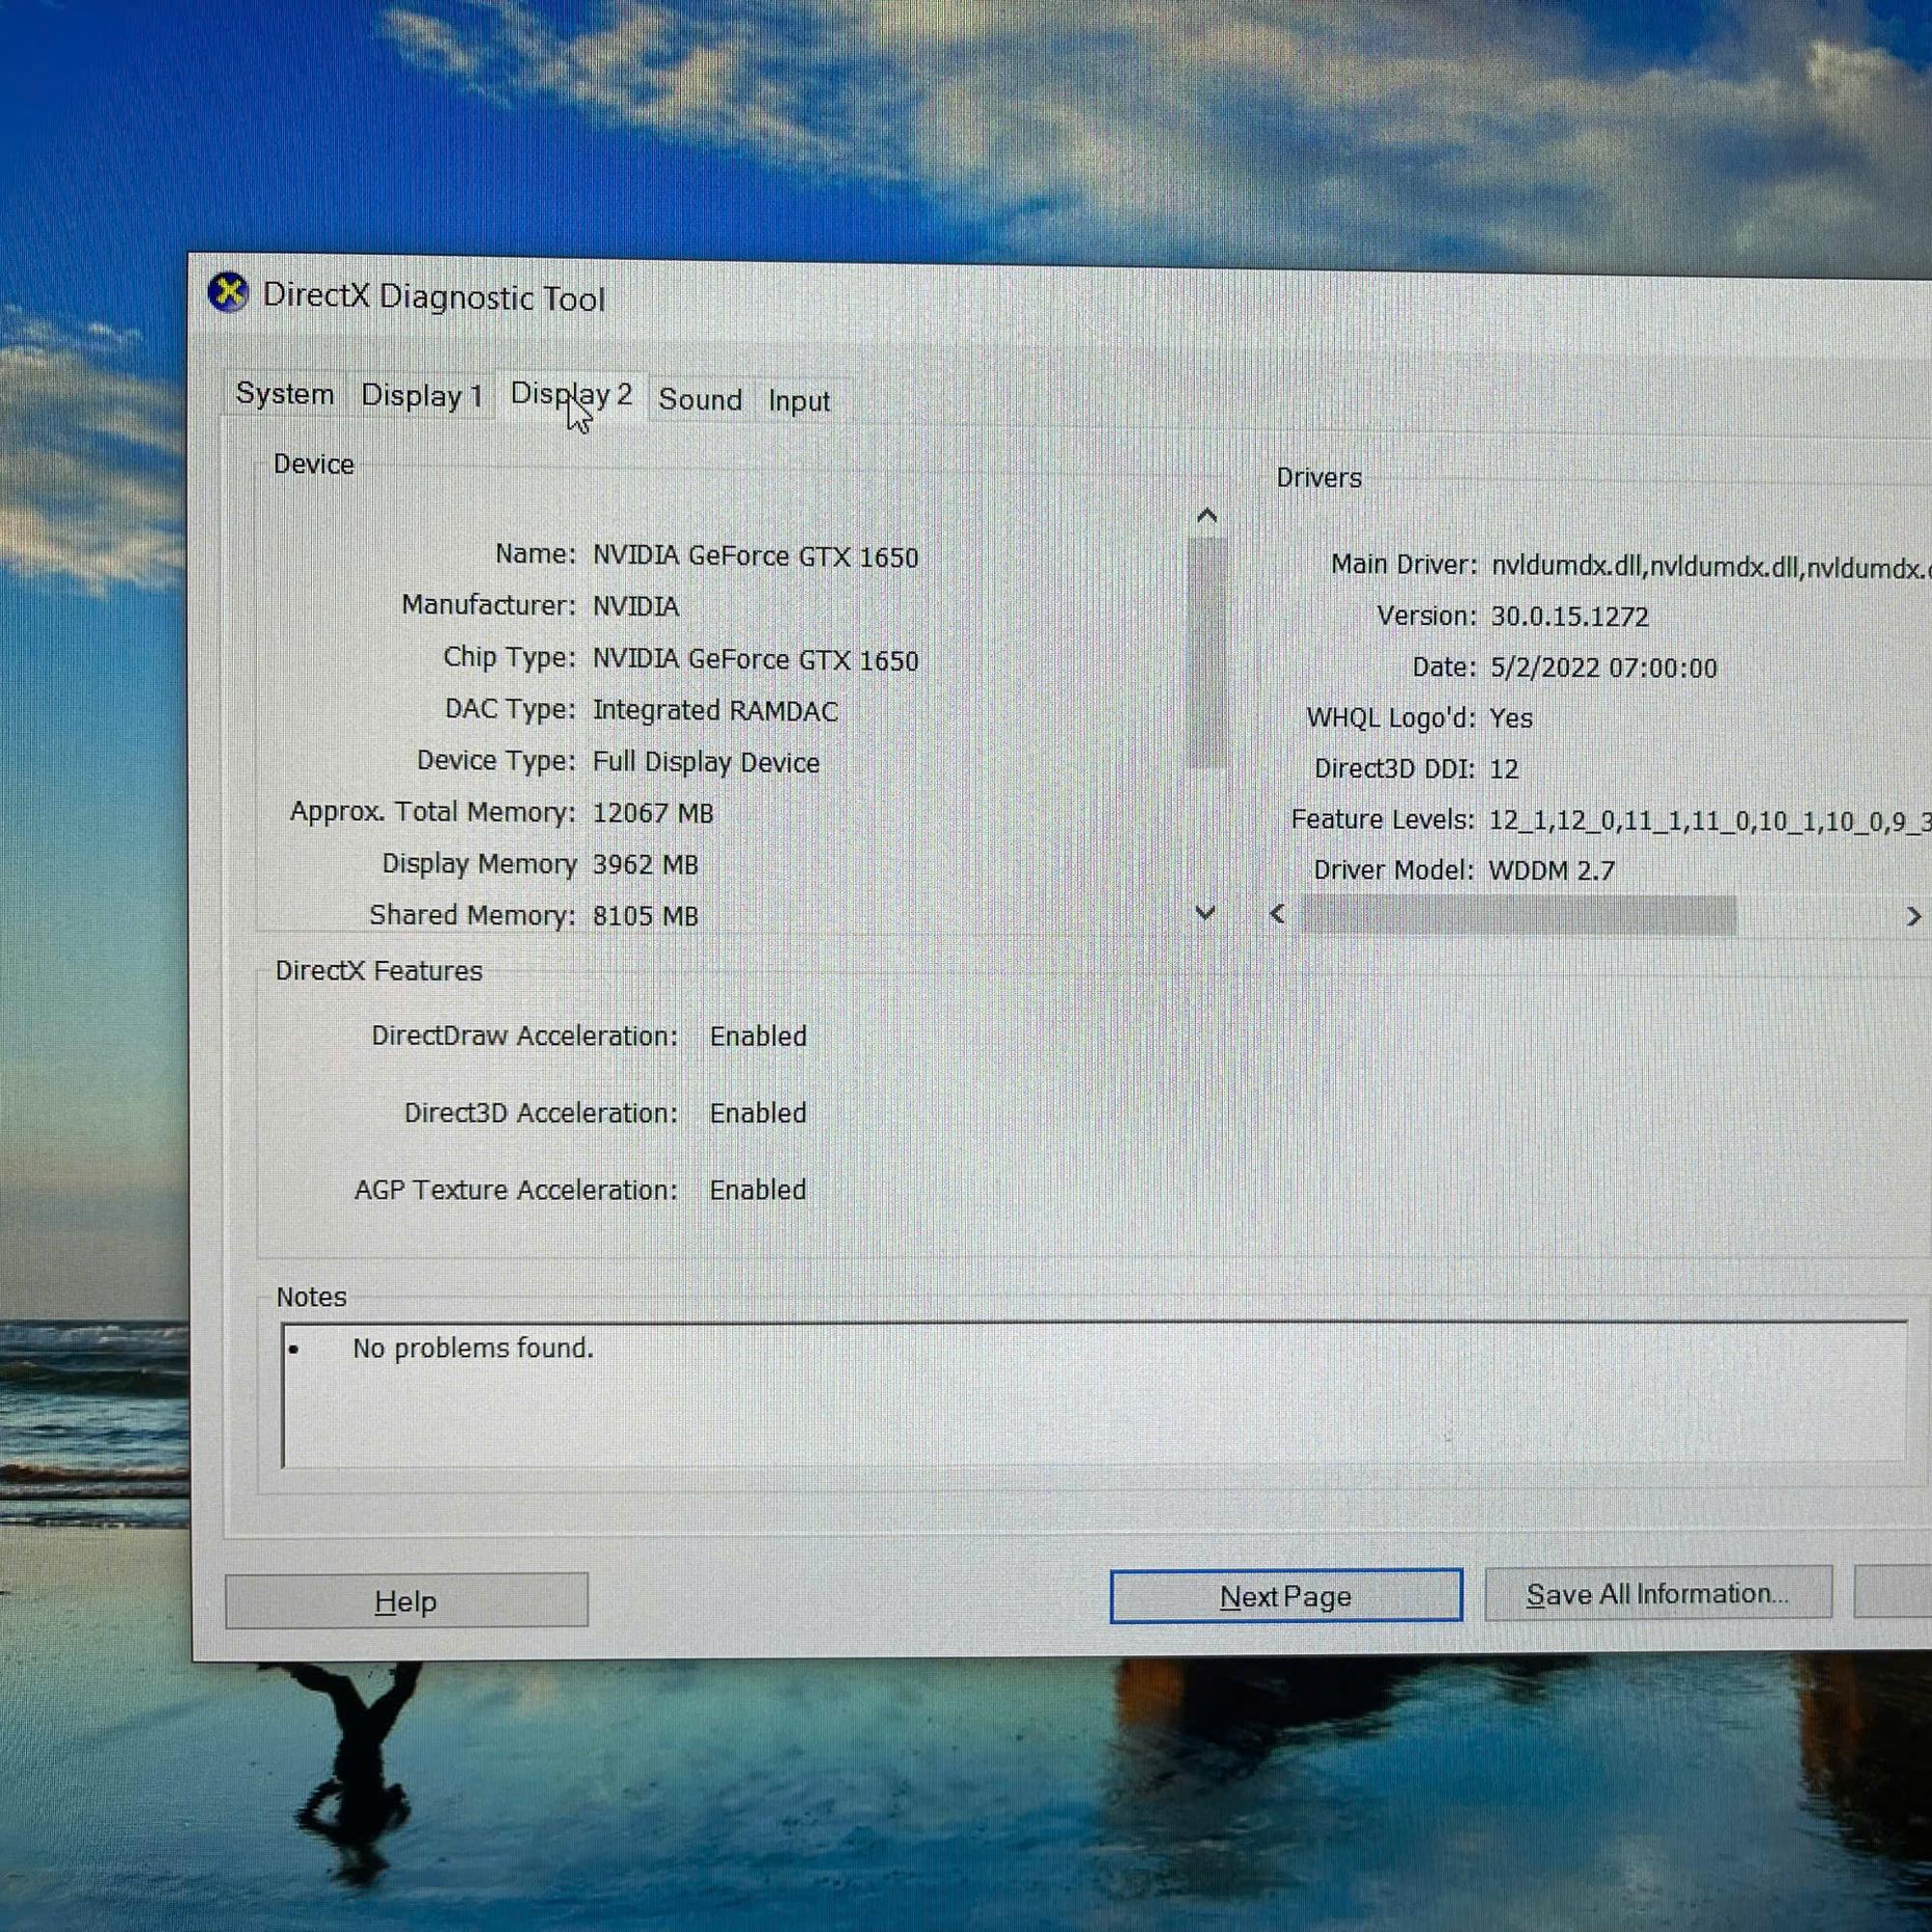Viewport: 1932px width, 1932px height.
Task: Click the AGP Texture Acceleration Enabled value
Action: (758, 1191)
